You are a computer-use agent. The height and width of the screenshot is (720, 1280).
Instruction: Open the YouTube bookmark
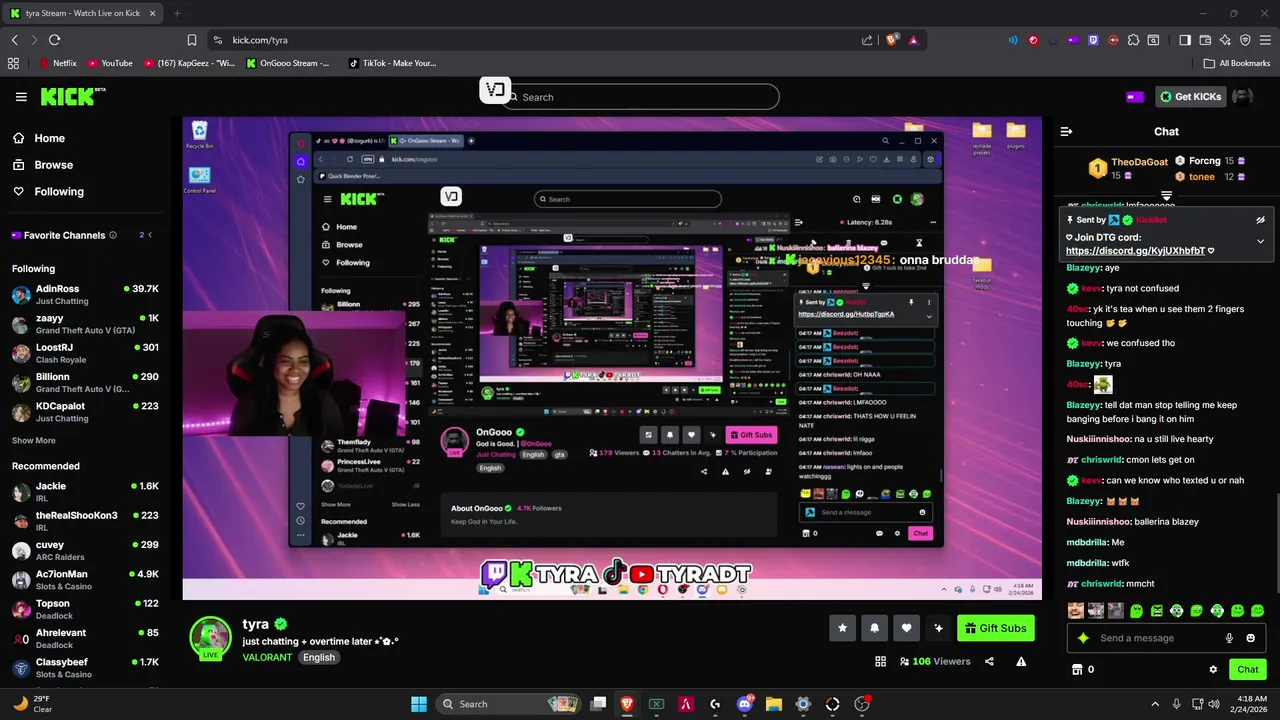110,63
